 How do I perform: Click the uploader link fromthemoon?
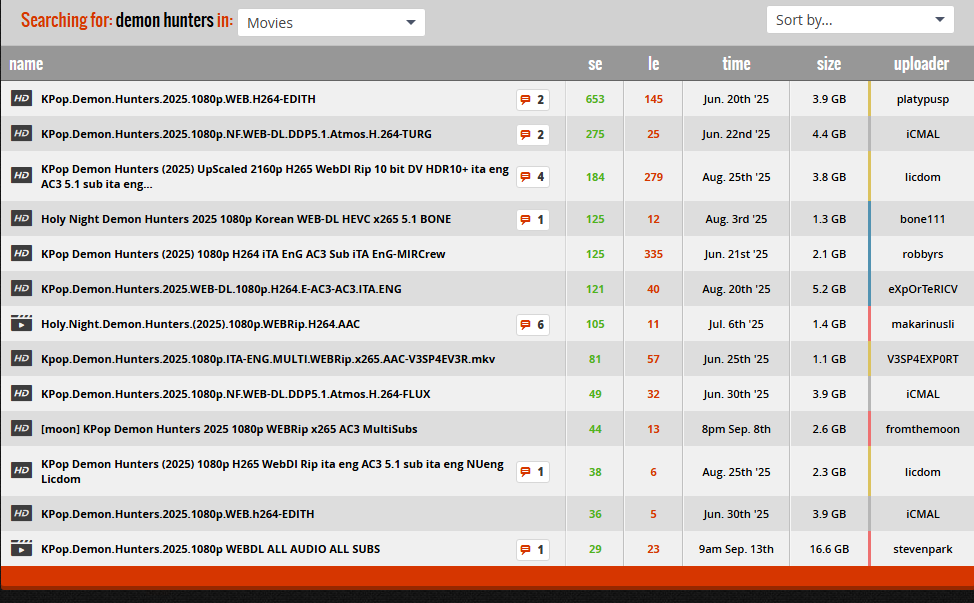tap(922, 429)
